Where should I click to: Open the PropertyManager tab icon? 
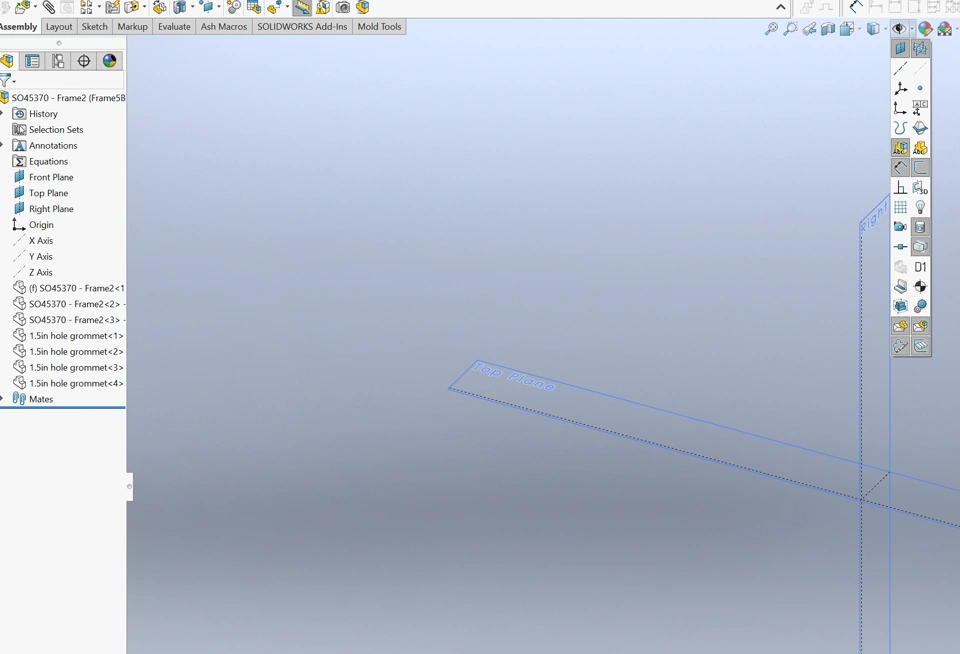pyautogui.click(x=32, y=61)
